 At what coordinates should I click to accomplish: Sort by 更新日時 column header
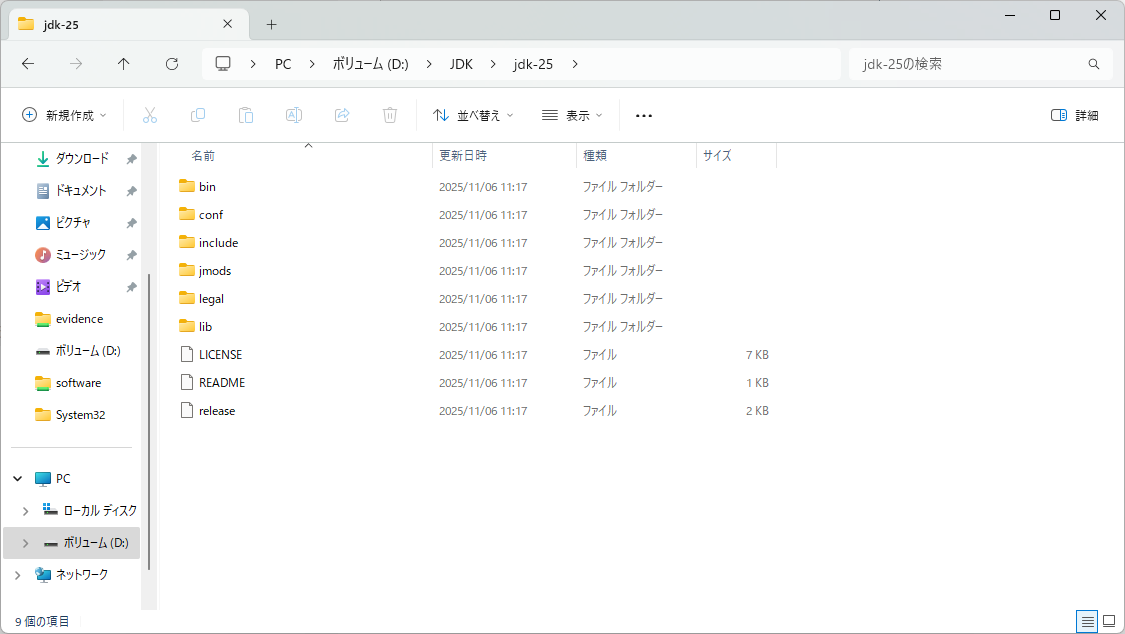click(463, 156)
